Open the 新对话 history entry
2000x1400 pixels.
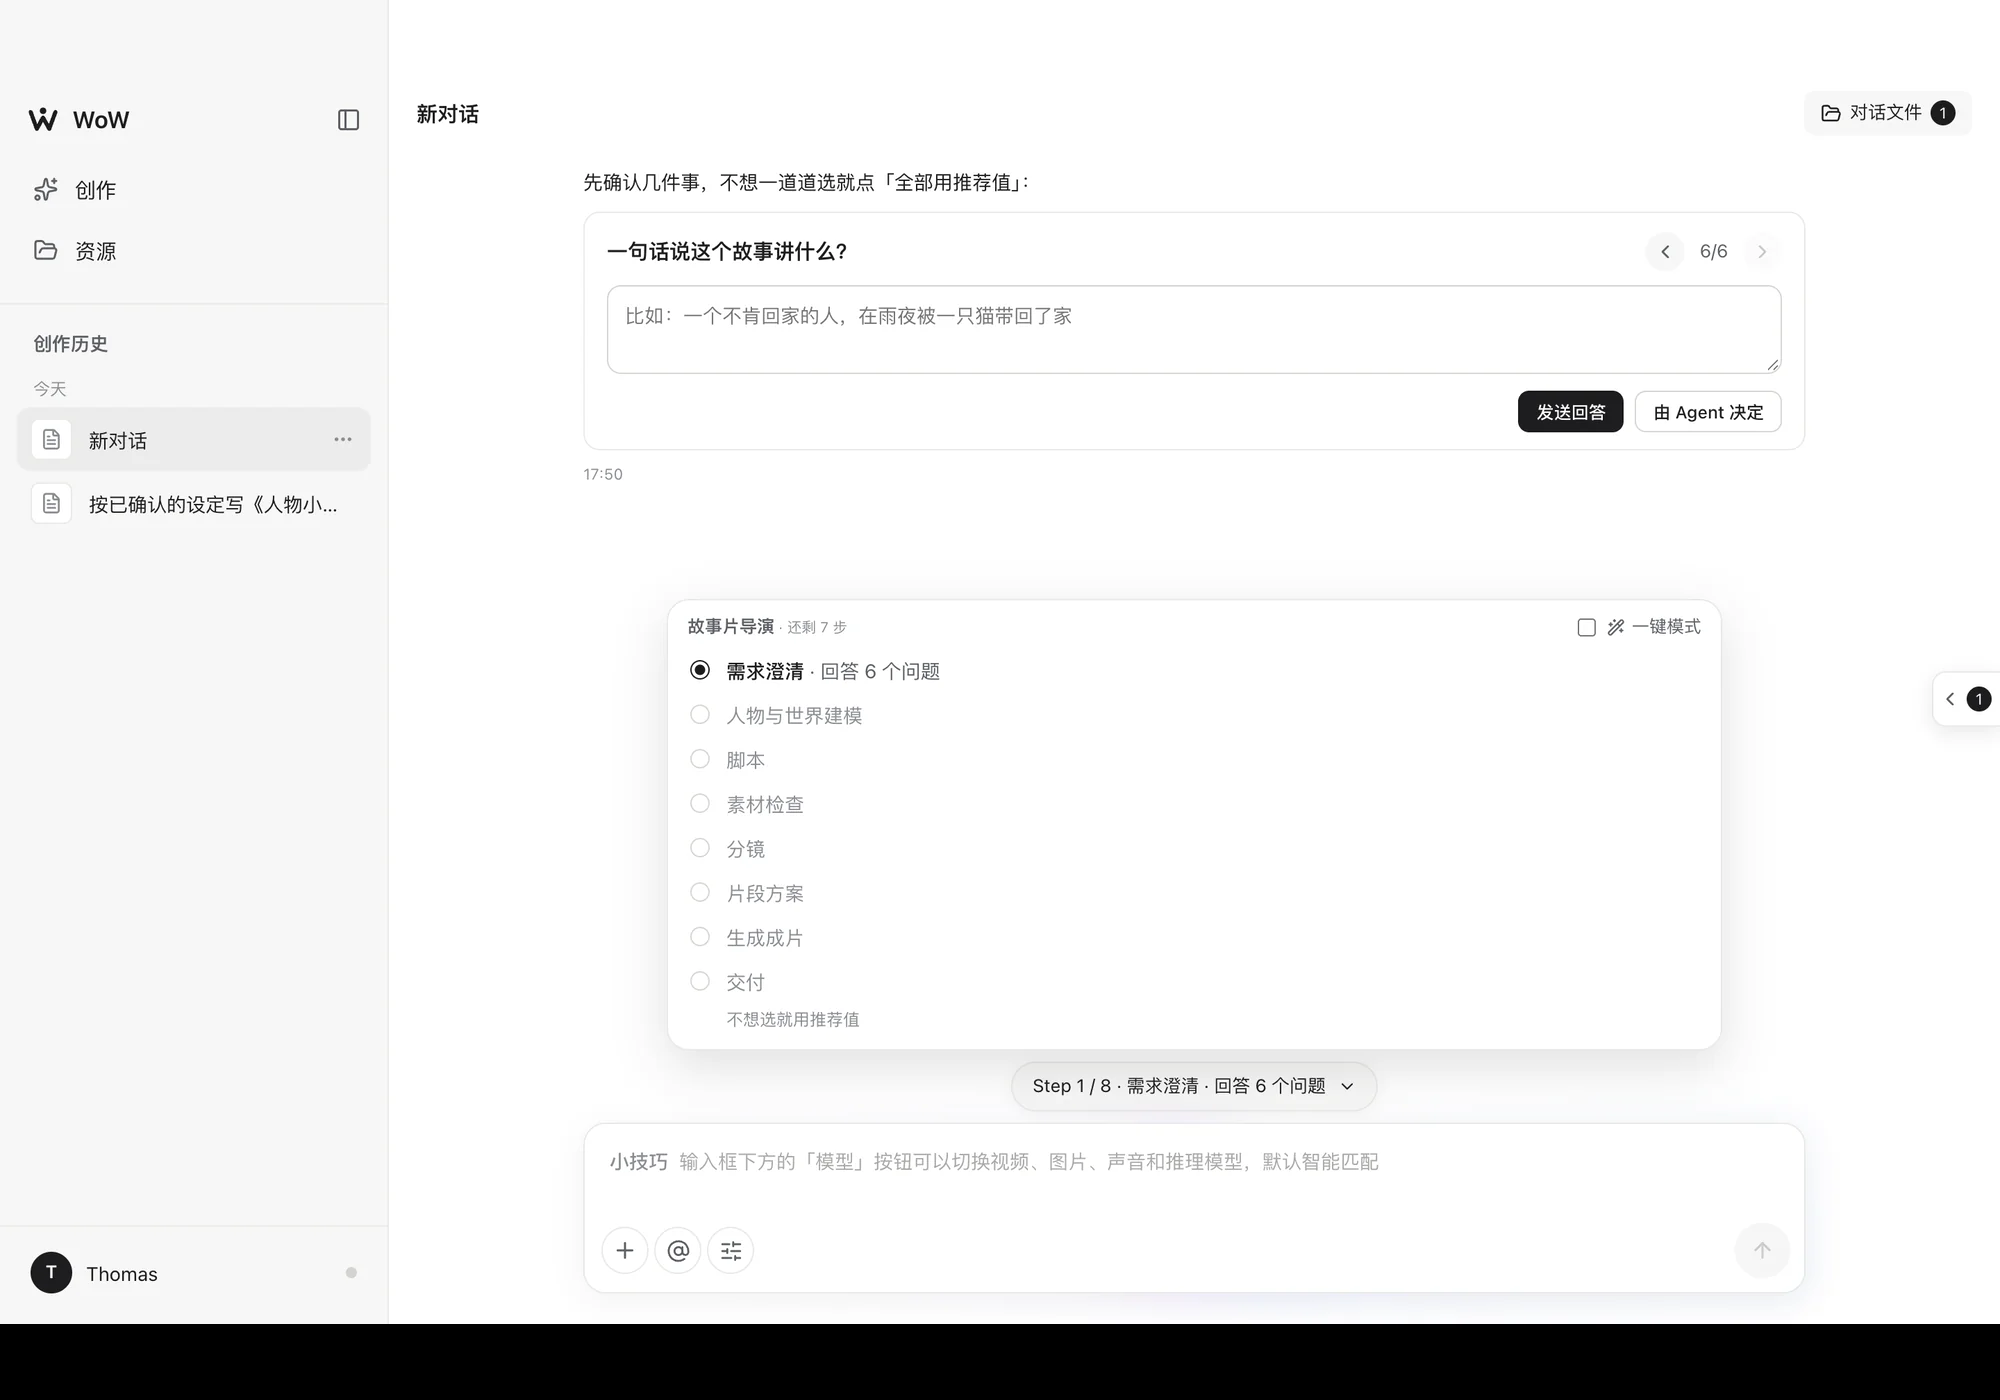(194, 439)
